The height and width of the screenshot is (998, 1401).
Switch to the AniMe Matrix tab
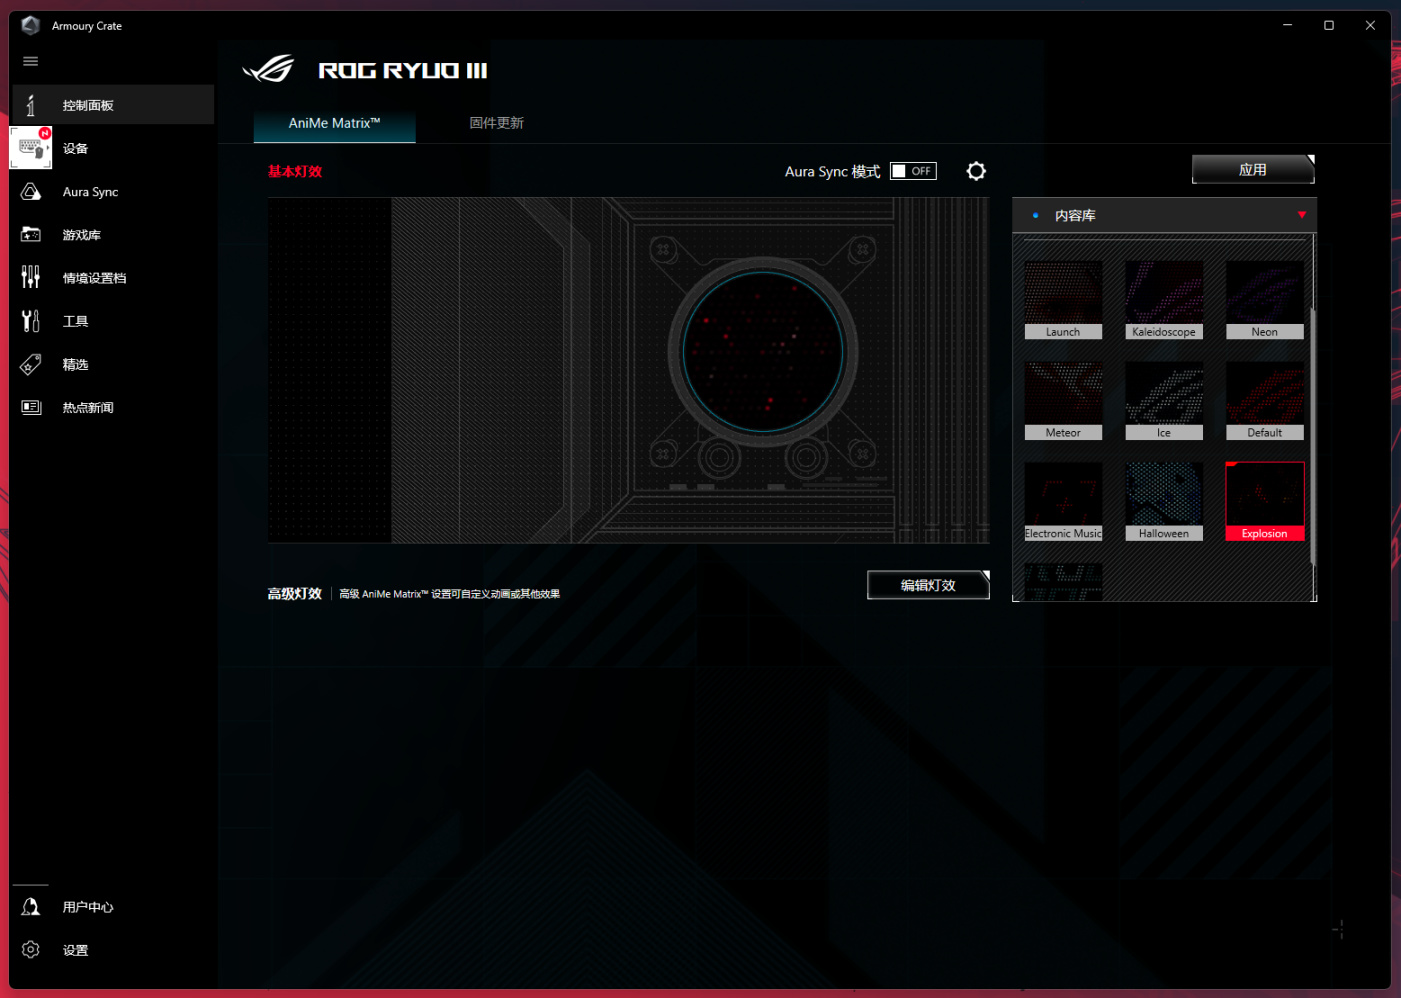[x=335, y=123]
